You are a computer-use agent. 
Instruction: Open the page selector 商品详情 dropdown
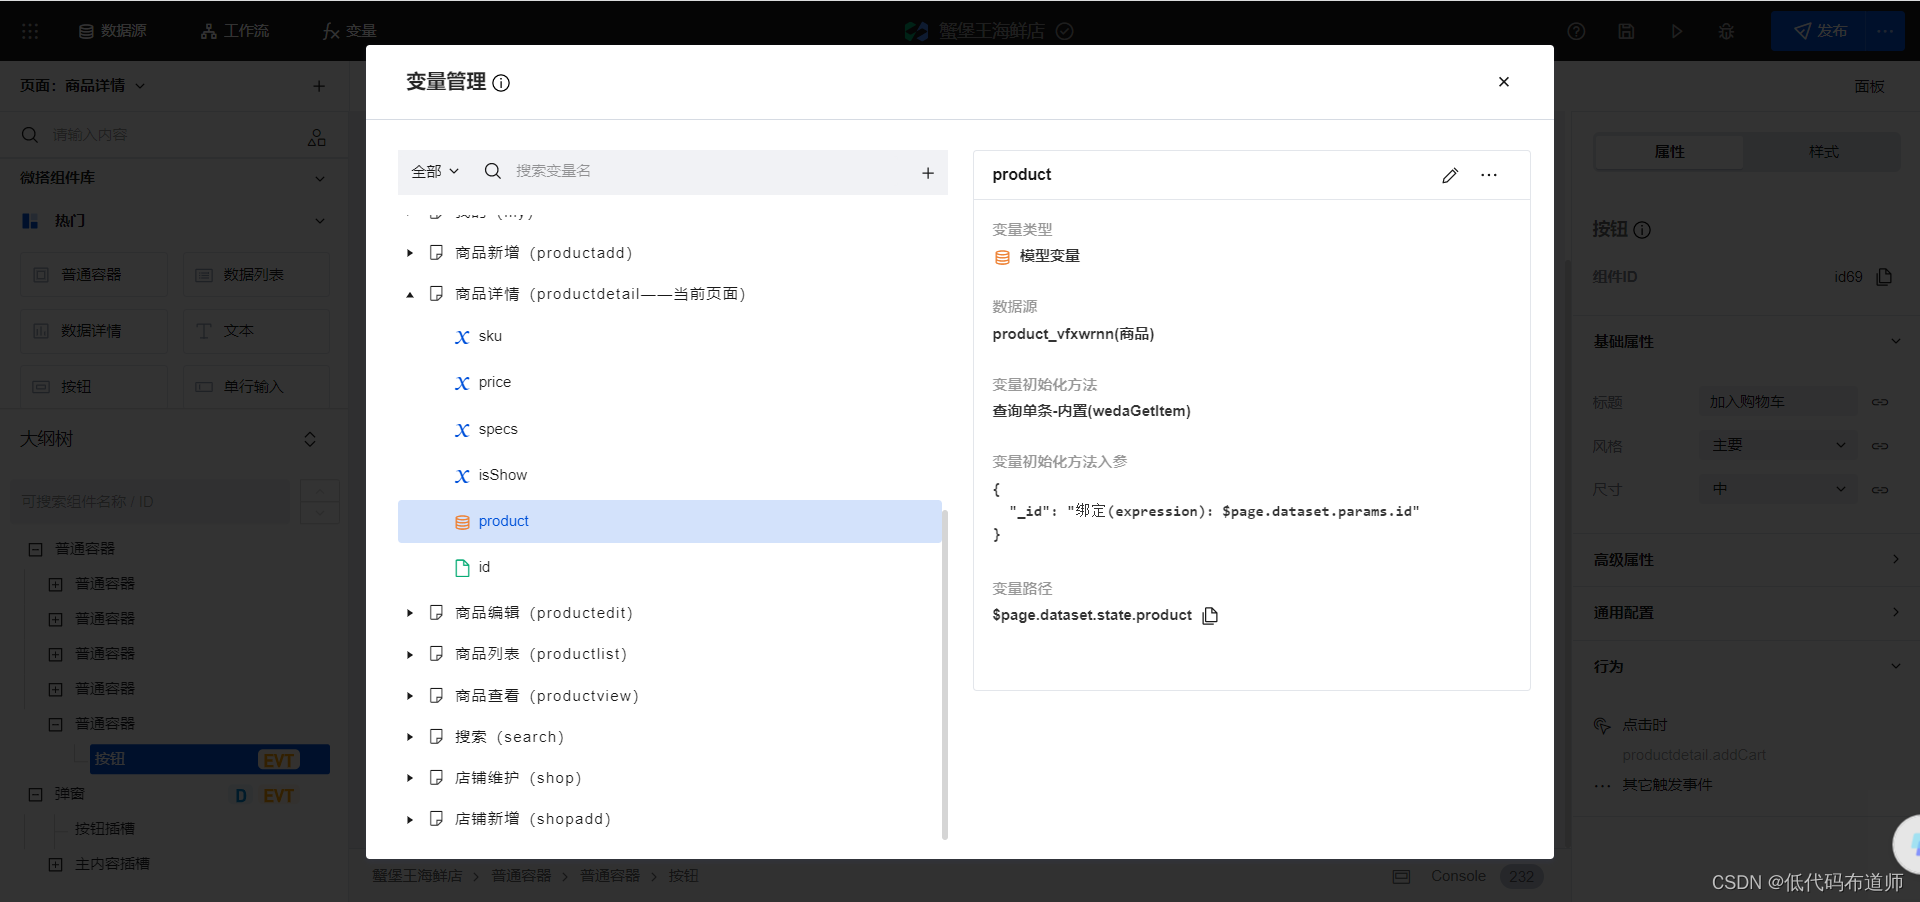coord(83,86)
